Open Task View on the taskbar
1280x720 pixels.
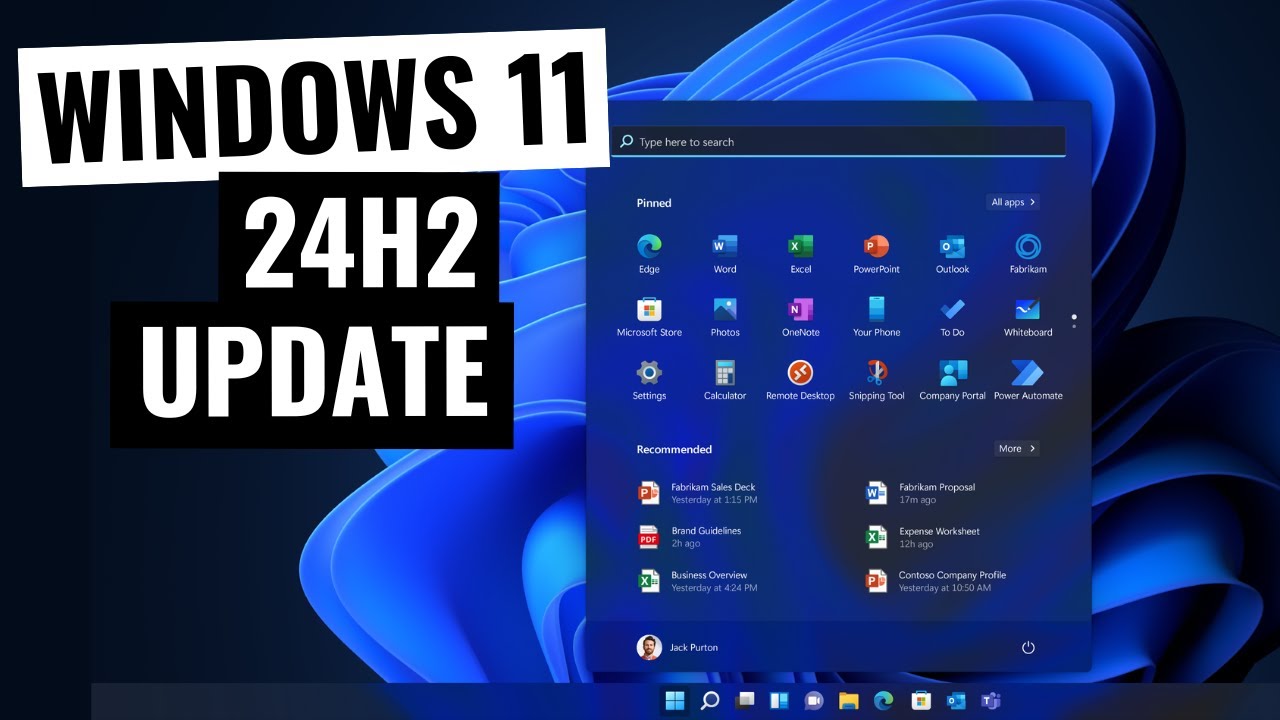pyautogui.click(x=744, y=701)
